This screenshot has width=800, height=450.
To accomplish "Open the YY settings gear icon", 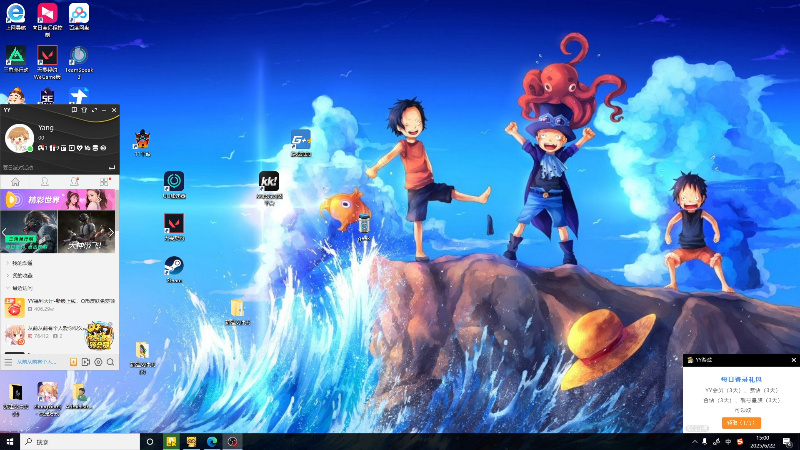I will coord(98,362).
